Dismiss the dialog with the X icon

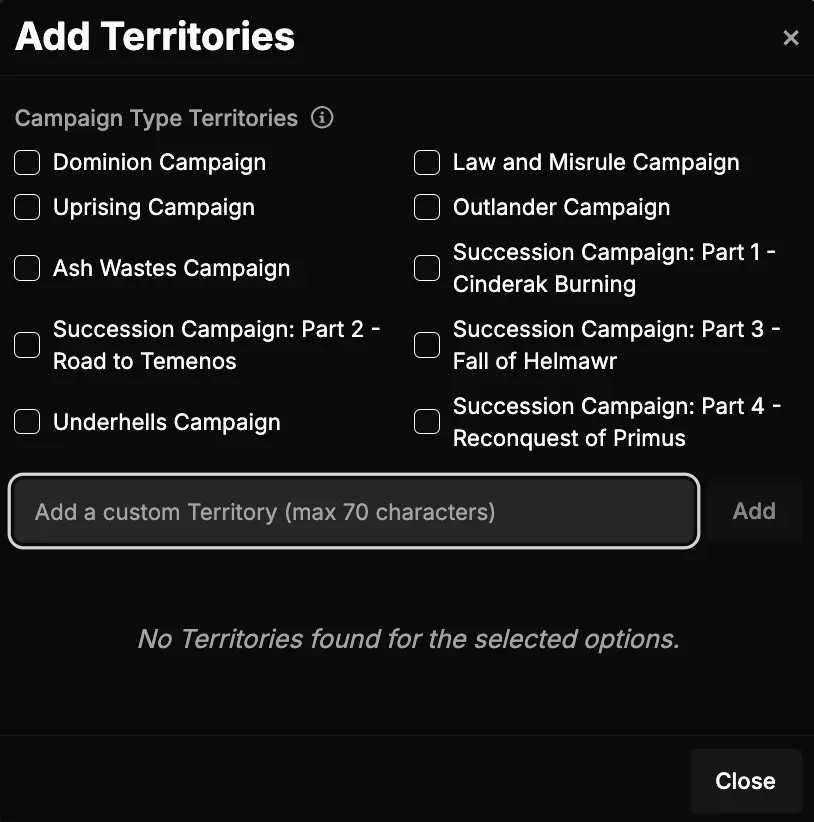click(791, 38)
